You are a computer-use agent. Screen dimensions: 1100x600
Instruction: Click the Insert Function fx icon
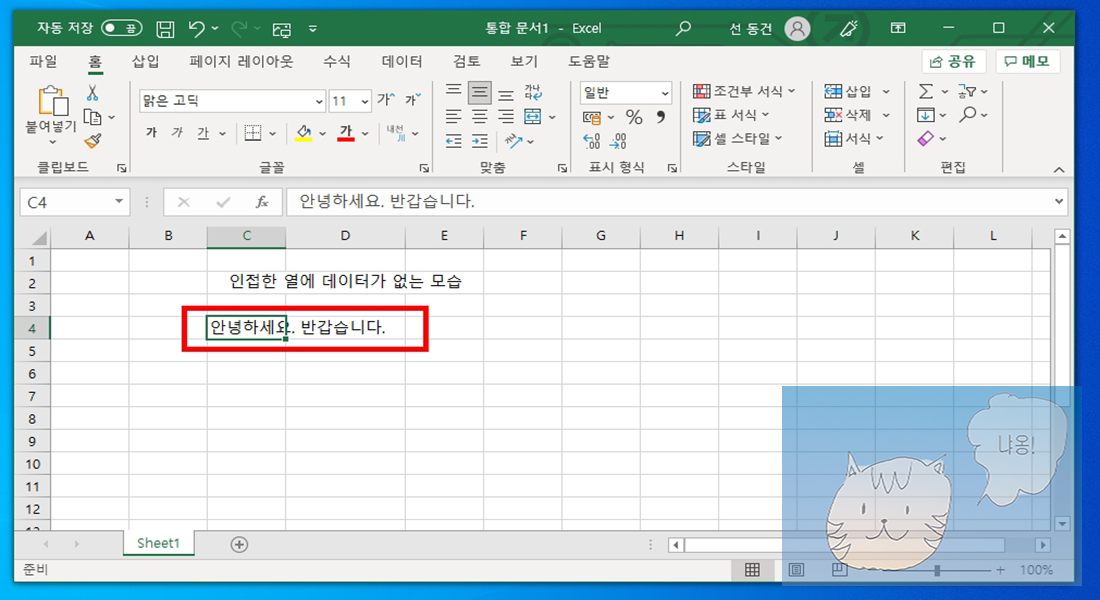click(262, 202)
